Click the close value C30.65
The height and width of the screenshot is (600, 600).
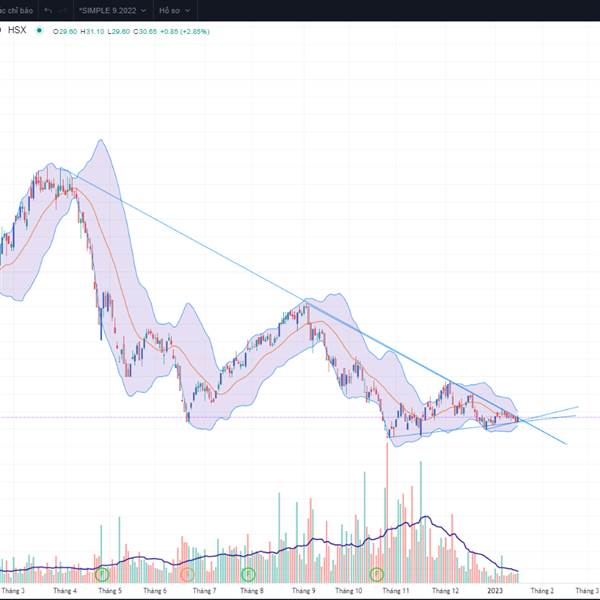click(145, 31)
